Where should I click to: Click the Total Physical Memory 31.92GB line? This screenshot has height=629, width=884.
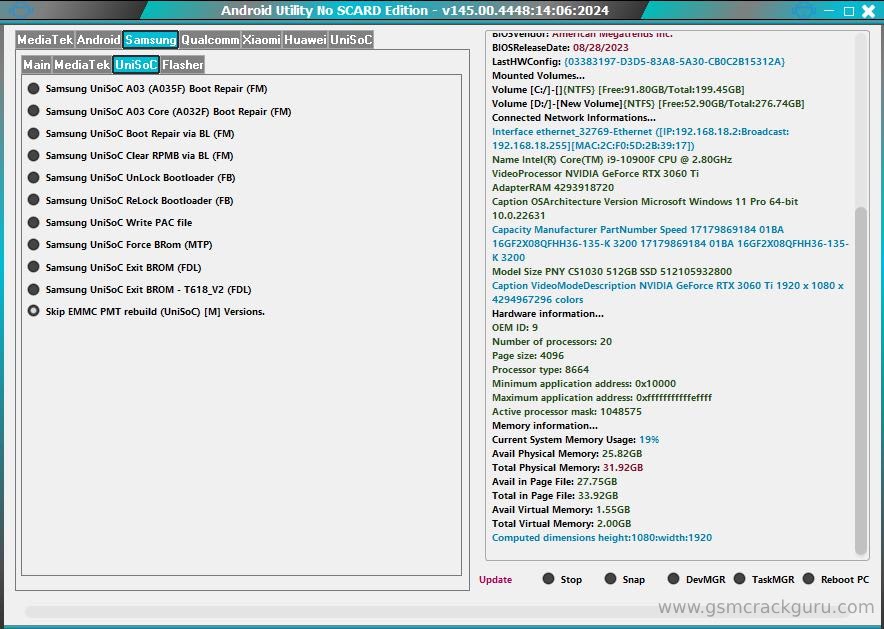pos(567,467)
